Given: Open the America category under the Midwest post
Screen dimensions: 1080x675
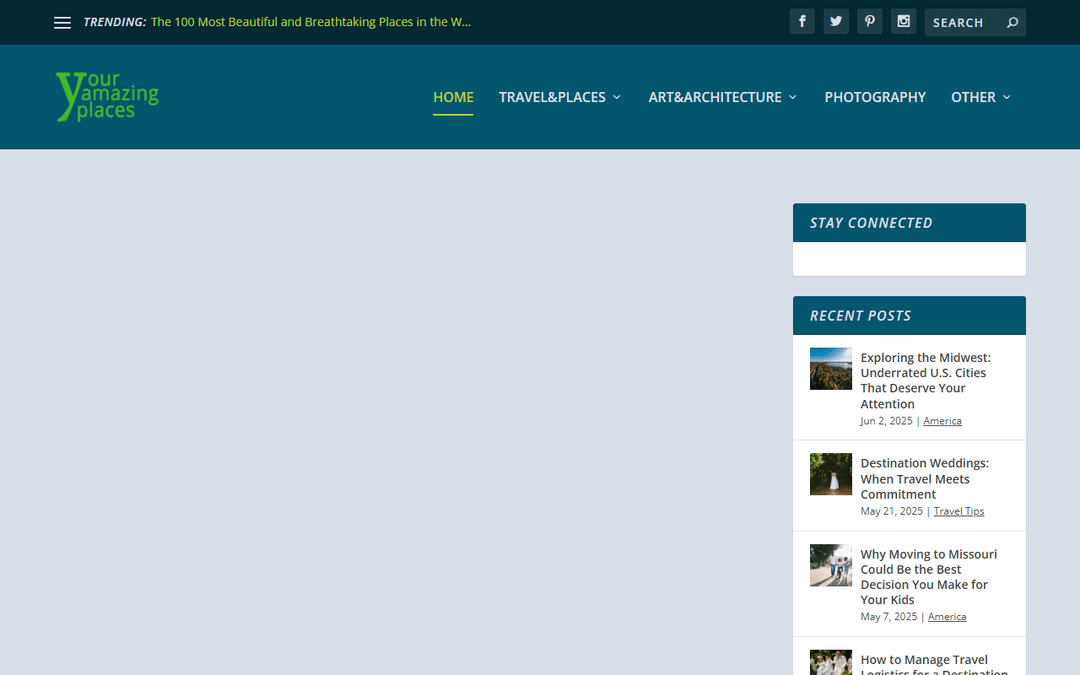Looking at the screenshot, I should [942, 421].
